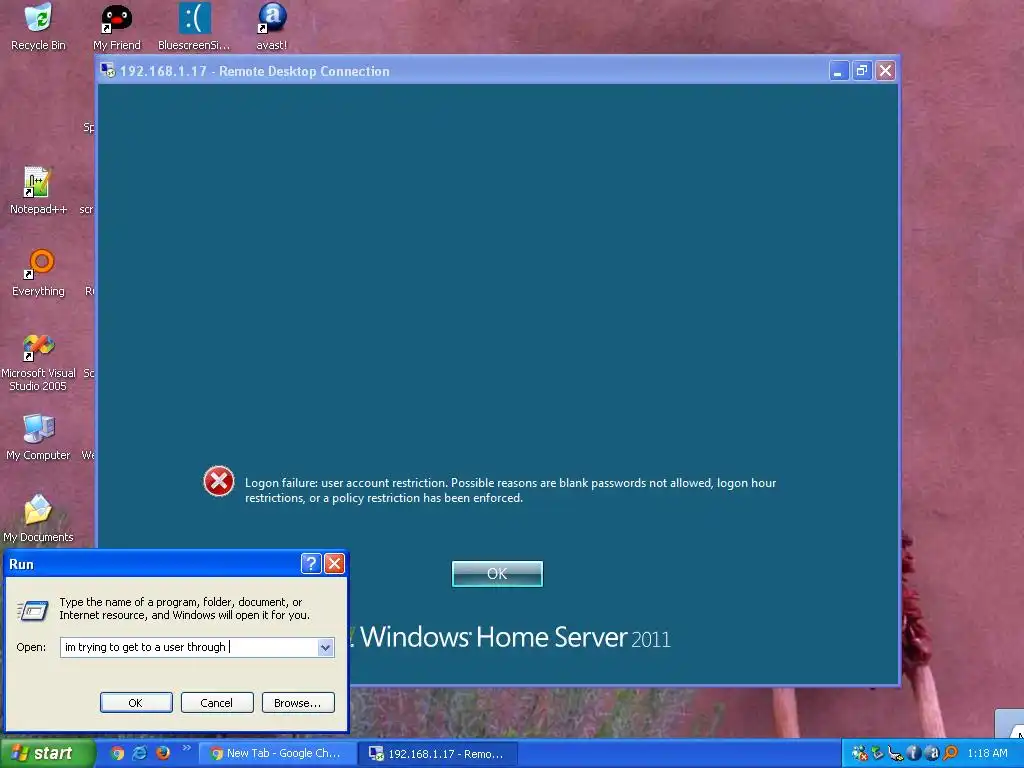Switch to New Tab - Google Chrome taskbar button
Image resolution: width=1024 pixels, height=768 pixels.
click(277, 754)
